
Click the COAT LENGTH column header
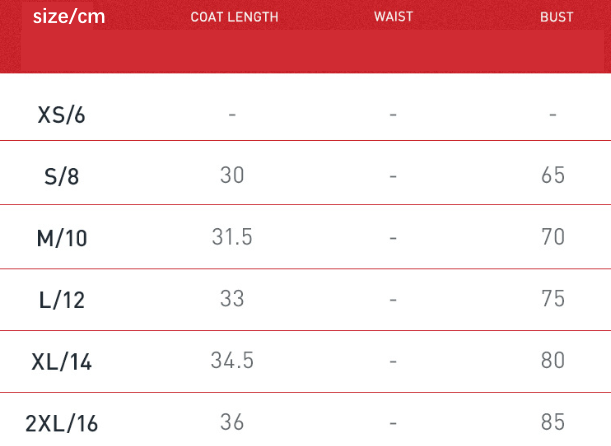click(x=234, y=18)
